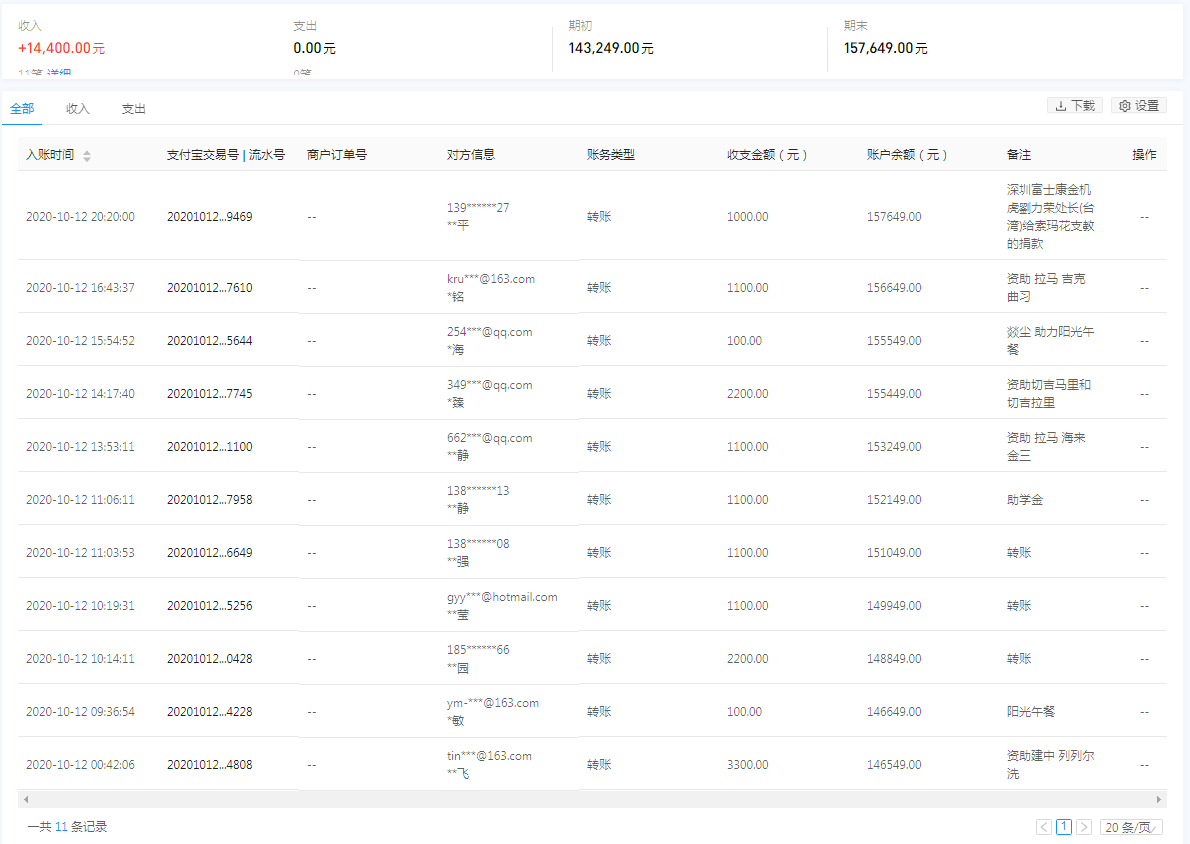Click the horizontal scrollbar right arrow
Viewport: 1190px width, 844px height.
click(x=1160, y=800)
